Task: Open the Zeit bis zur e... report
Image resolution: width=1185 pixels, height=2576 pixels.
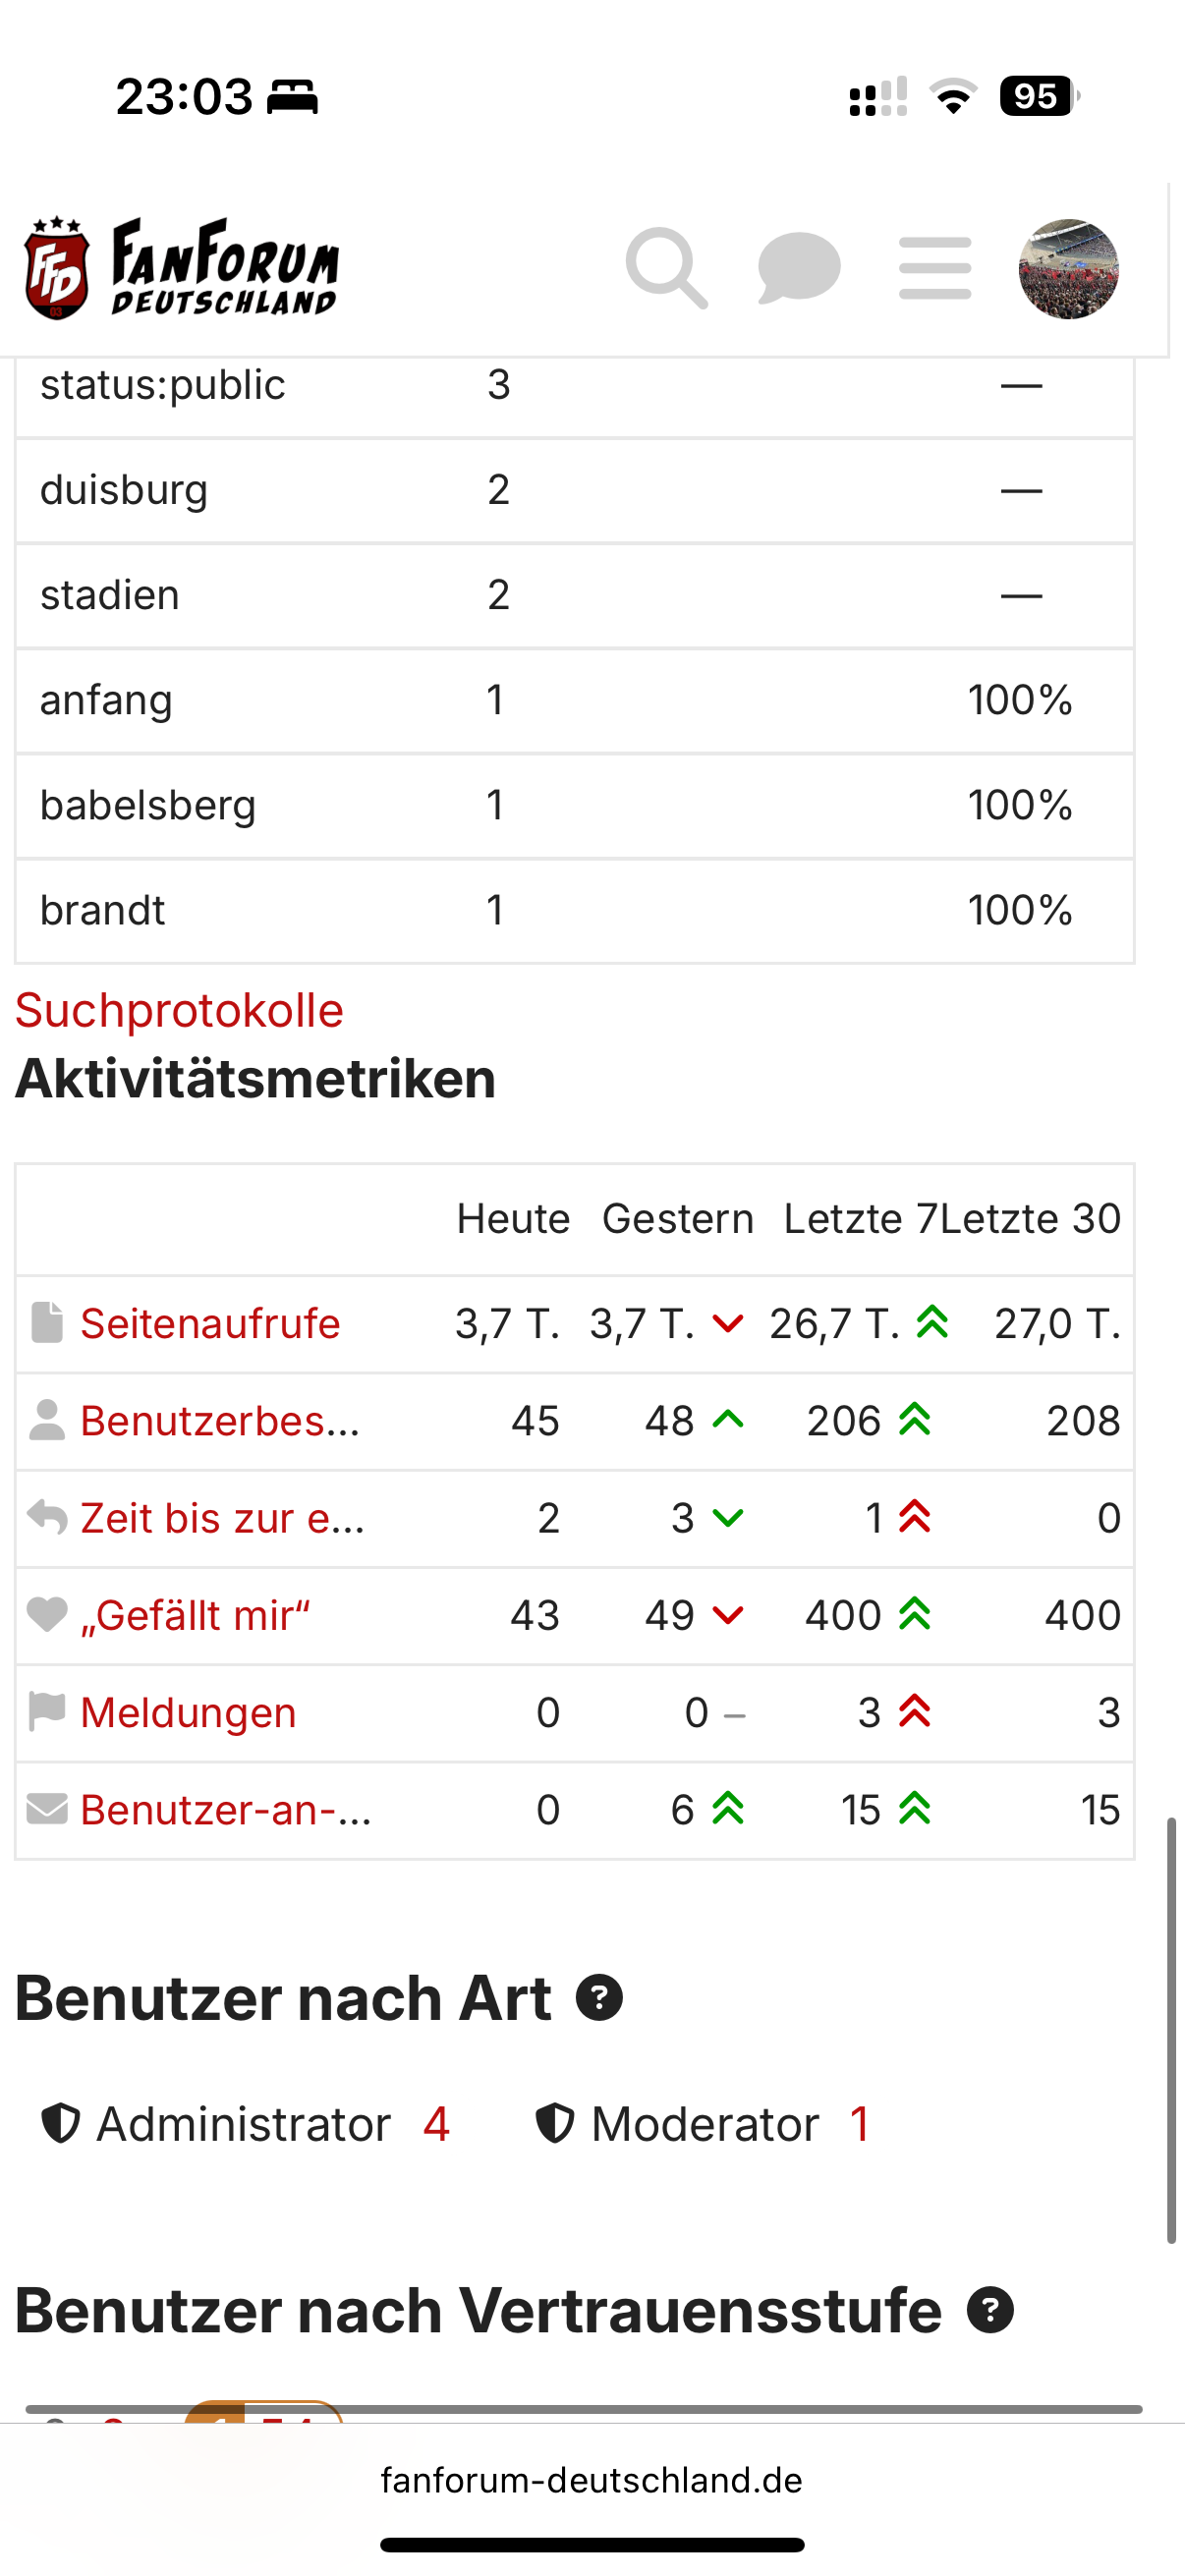Action: pos(222,1517)
